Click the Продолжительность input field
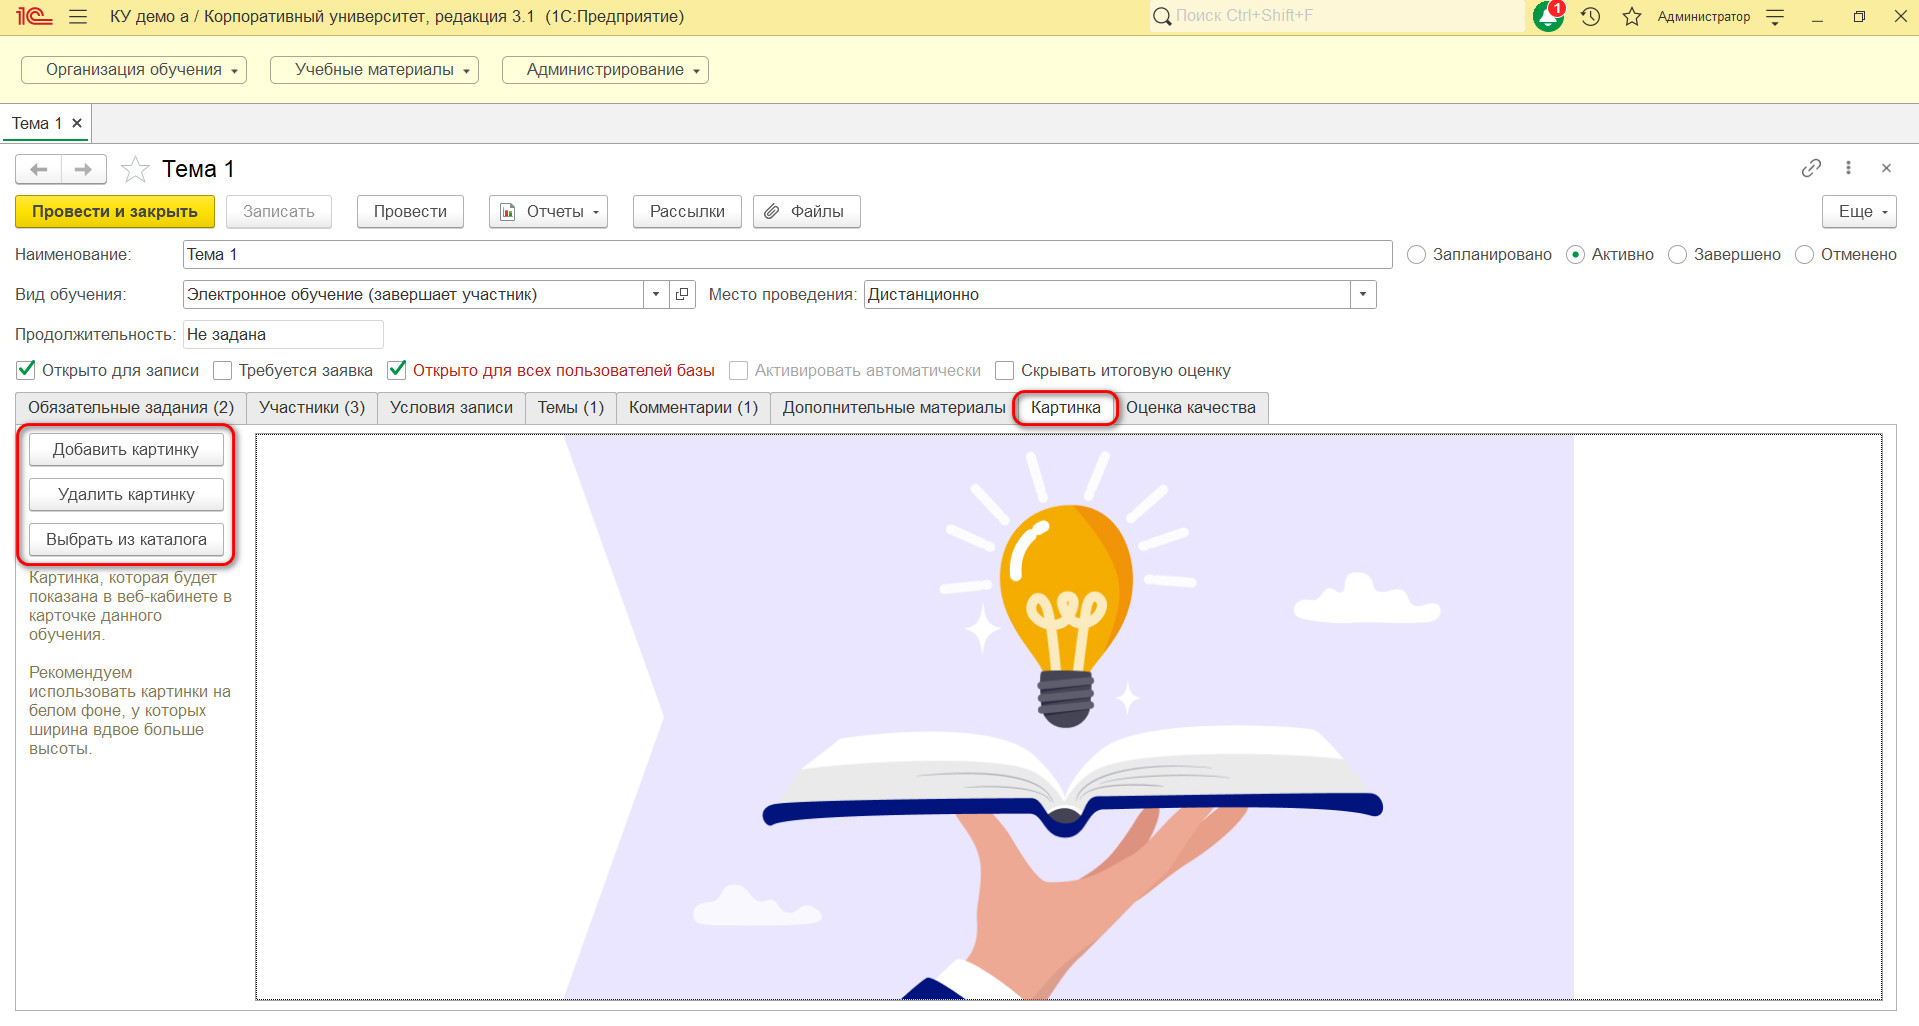This screenshot has height=1026, width=1919. pyautogui.click(x=283, y=334)
